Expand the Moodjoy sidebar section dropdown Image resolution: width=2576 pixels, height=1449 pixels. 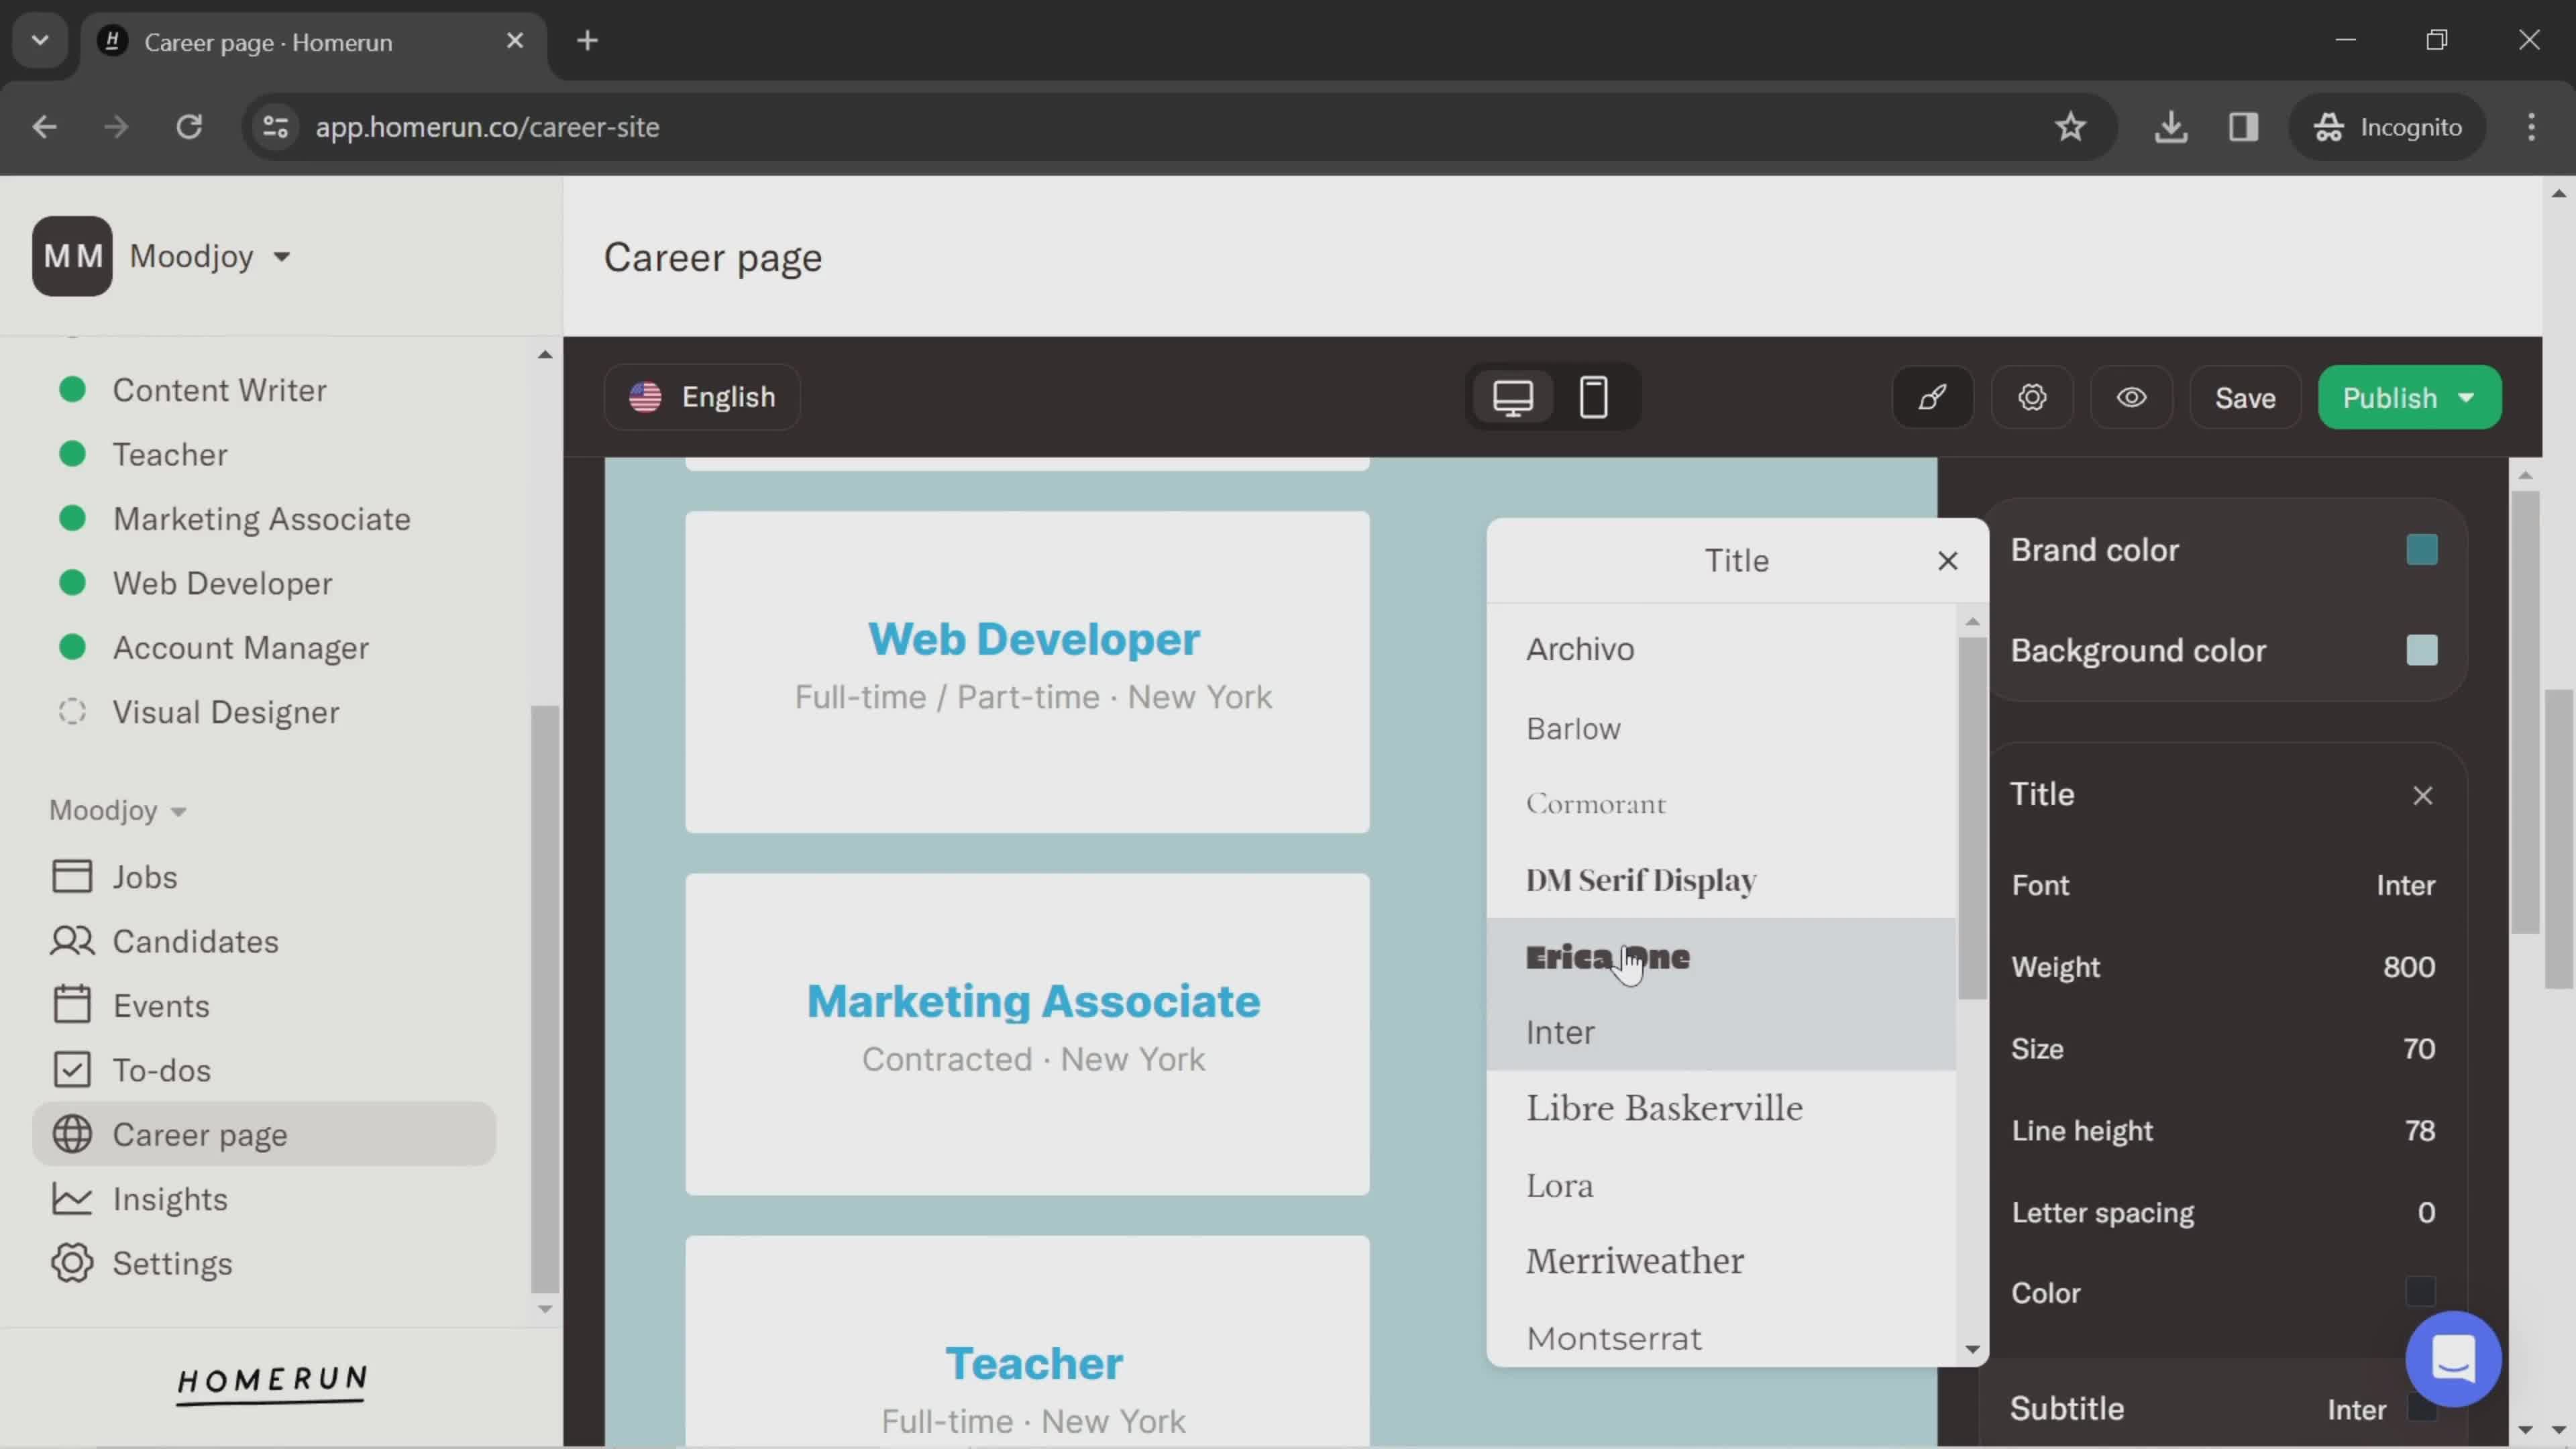click(x=118, y=811)
